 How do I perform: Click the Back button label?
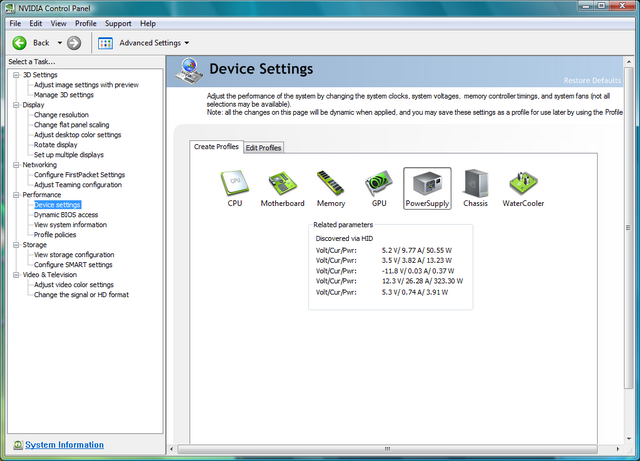41,43
